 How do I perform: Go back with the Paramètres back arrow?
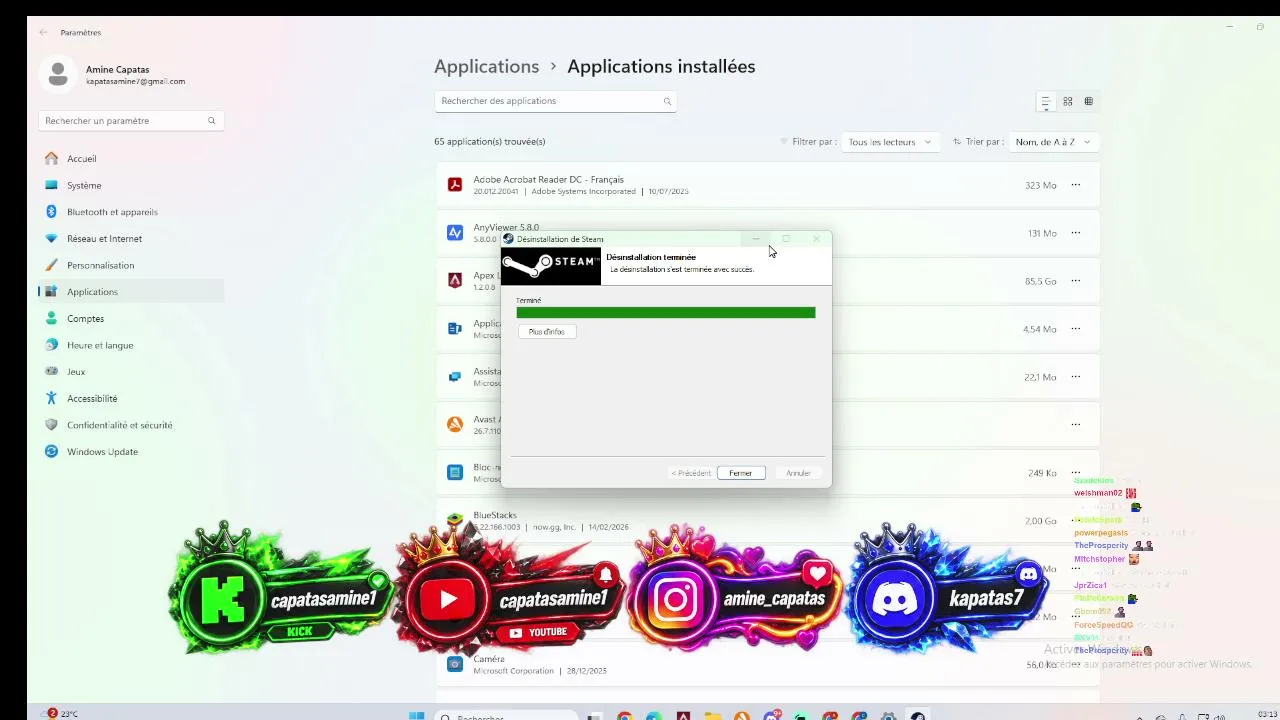[x=43, y=32]
